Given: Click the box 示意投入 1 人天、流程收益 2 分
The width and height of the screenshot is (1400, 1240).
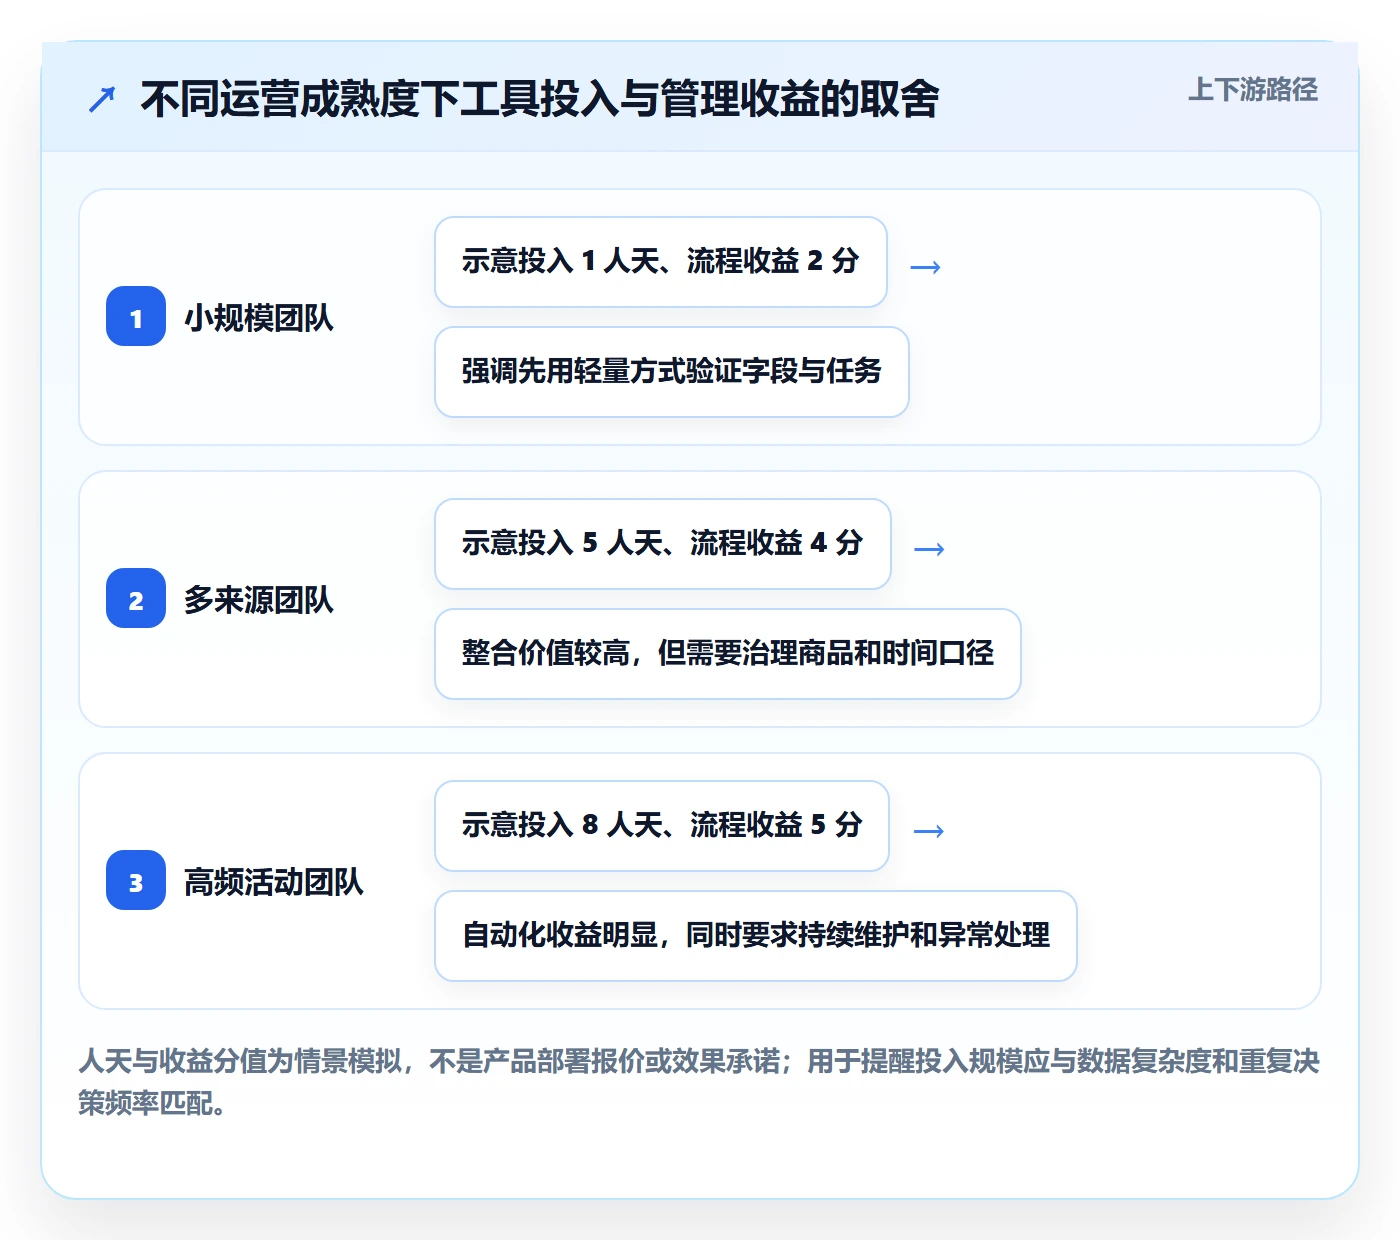Looking at the screenshot, I should [x=661, y=262].
